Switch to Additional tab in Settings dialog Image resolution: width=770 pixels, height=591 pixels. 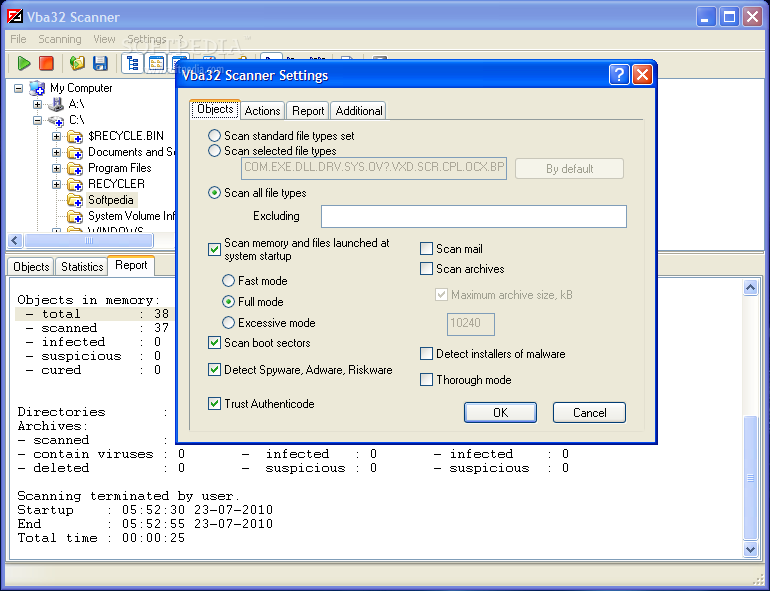click(358, 111)
